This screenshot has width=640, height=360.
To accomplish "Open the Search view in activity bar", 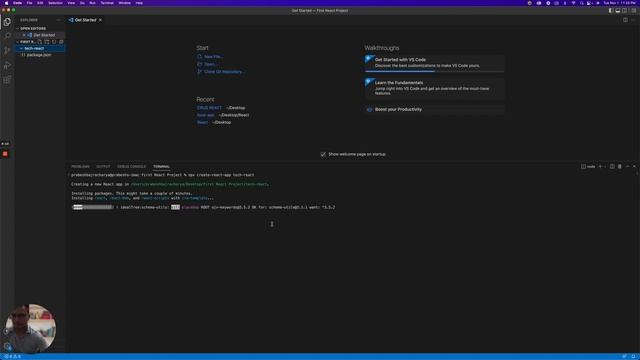I will click(7, 36).
